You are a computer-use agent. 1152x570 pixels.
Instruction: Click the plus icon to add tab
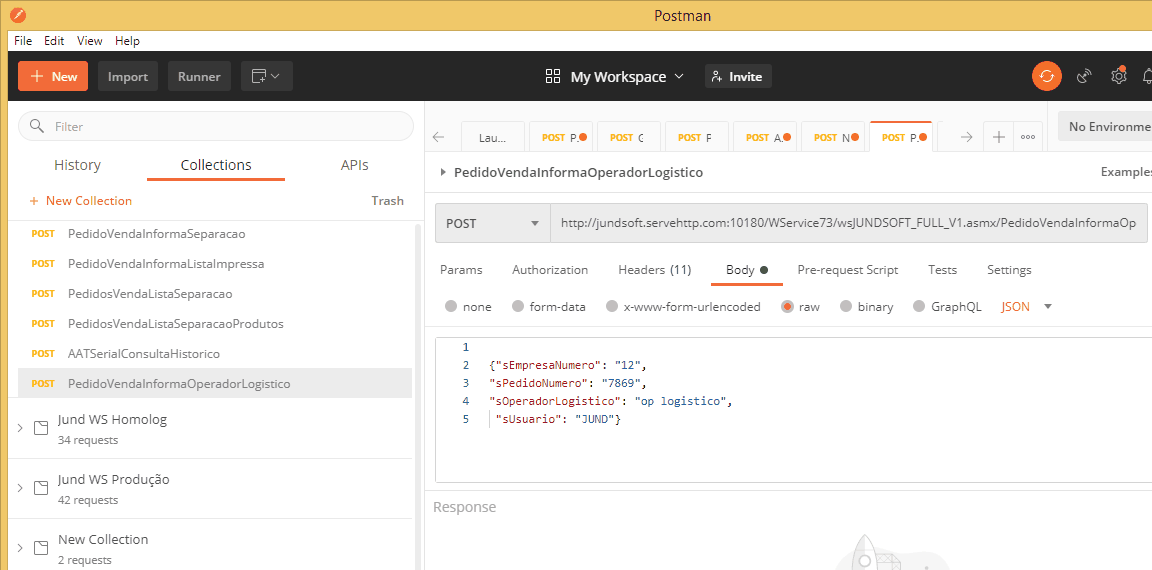click(998, 138)
